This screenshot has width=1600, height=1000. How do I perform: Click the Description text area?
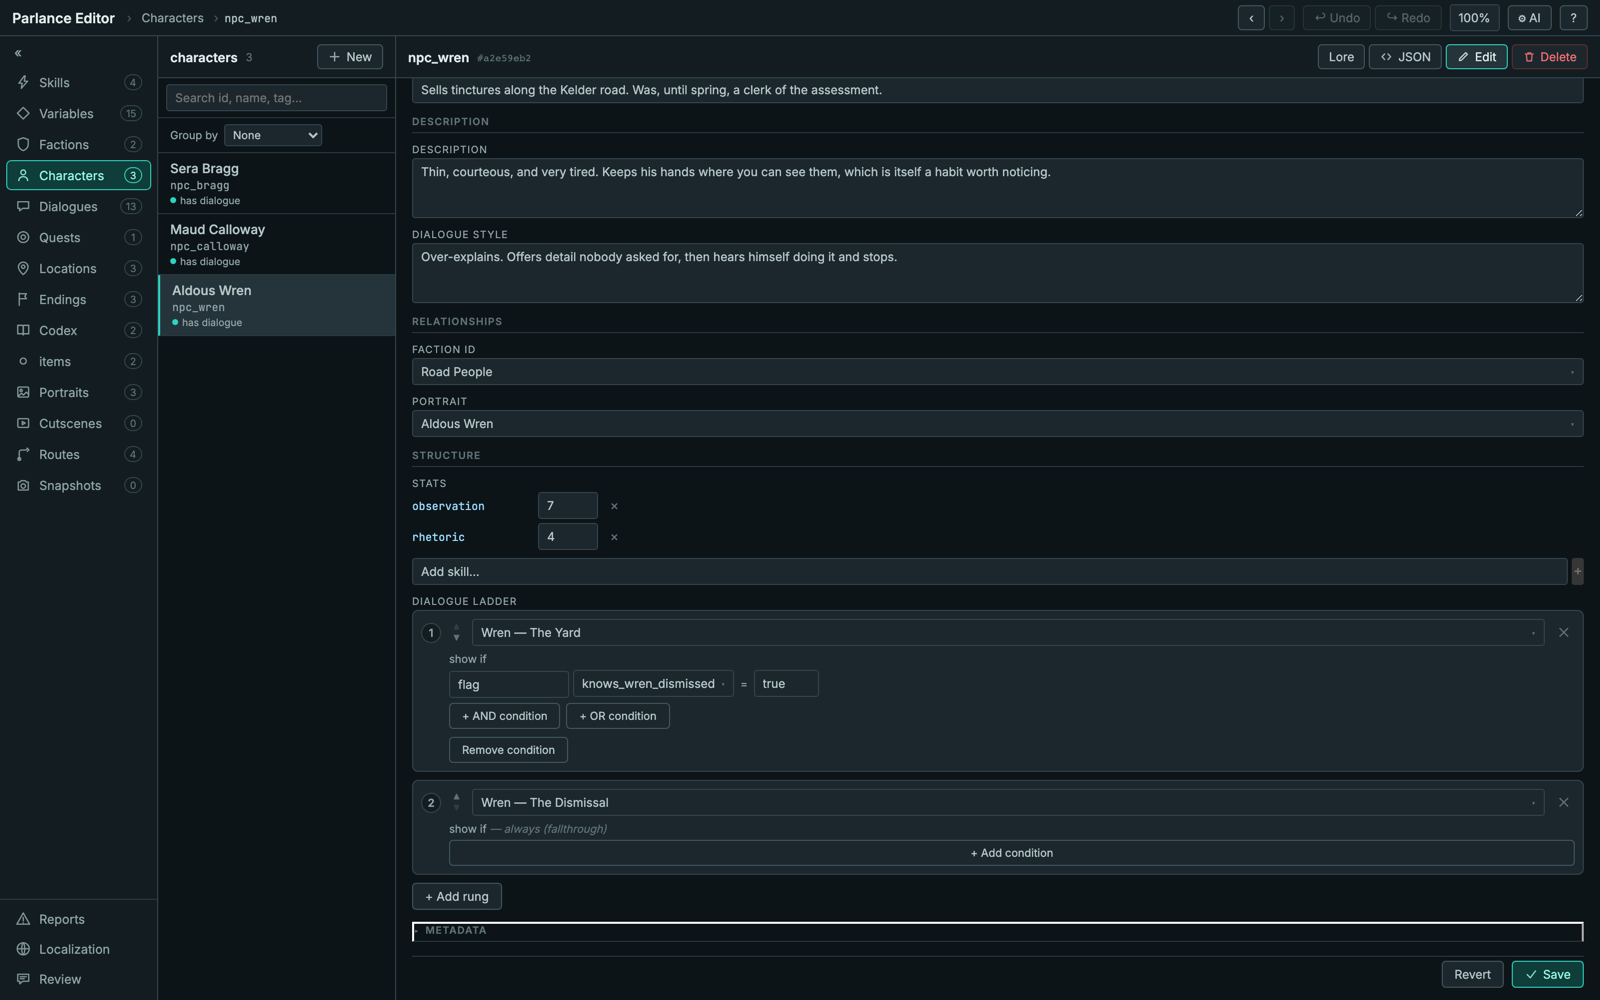point(997,188)
